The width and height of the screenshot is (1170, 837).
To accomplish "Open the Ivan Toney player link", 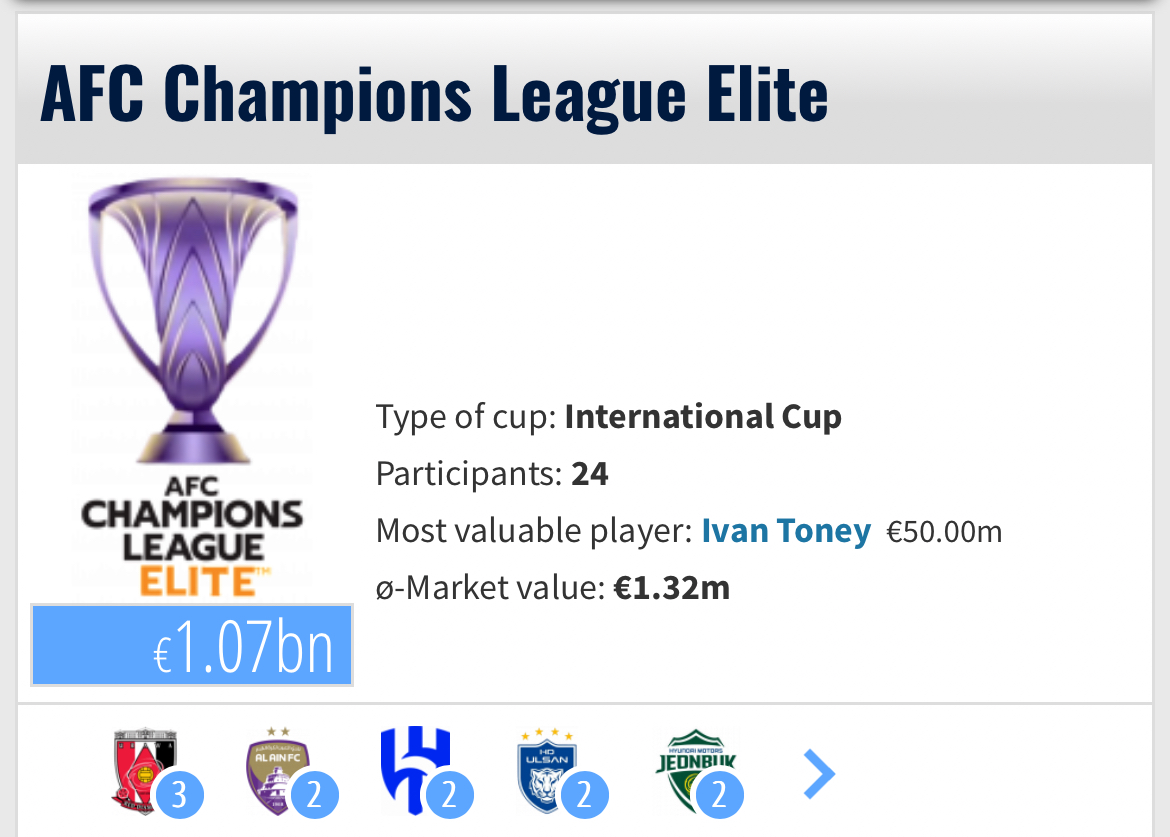I will click(x=786, y=531).
